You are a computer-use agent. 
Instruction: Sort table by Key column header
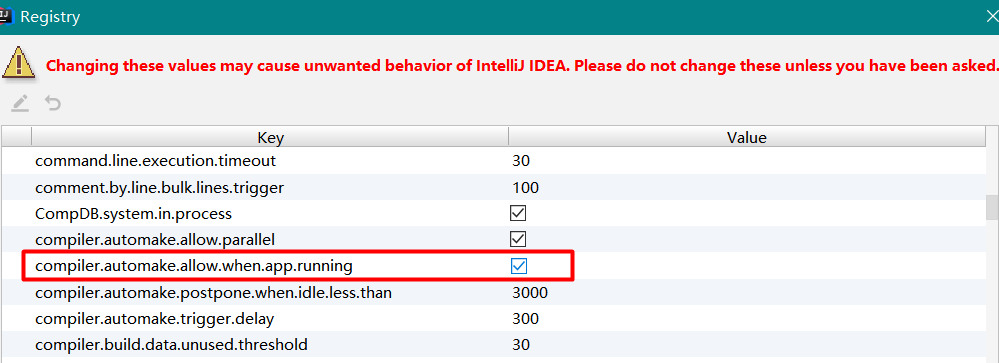point(270,138)
